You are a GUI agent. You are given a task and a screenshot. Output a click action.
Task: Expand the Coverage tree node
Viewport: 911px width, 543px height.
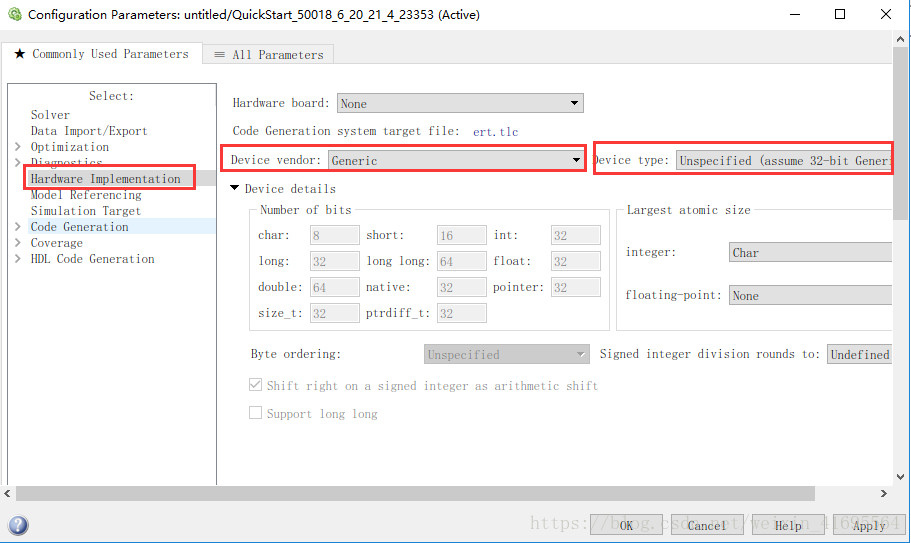point(17,243)
